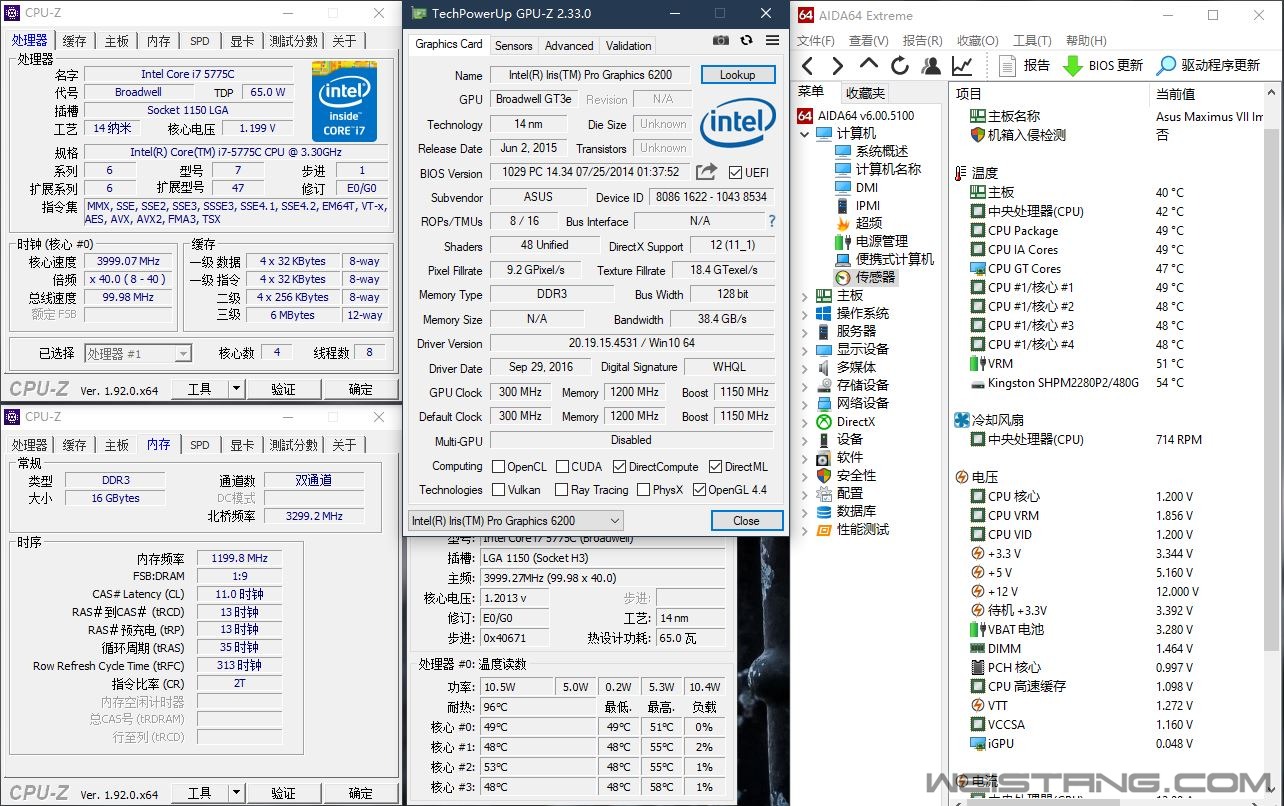The width and height of the screenshot is (1284, 806).
Task: Toggle the Vulkan checkbox
Action: [x=498, y=490]
